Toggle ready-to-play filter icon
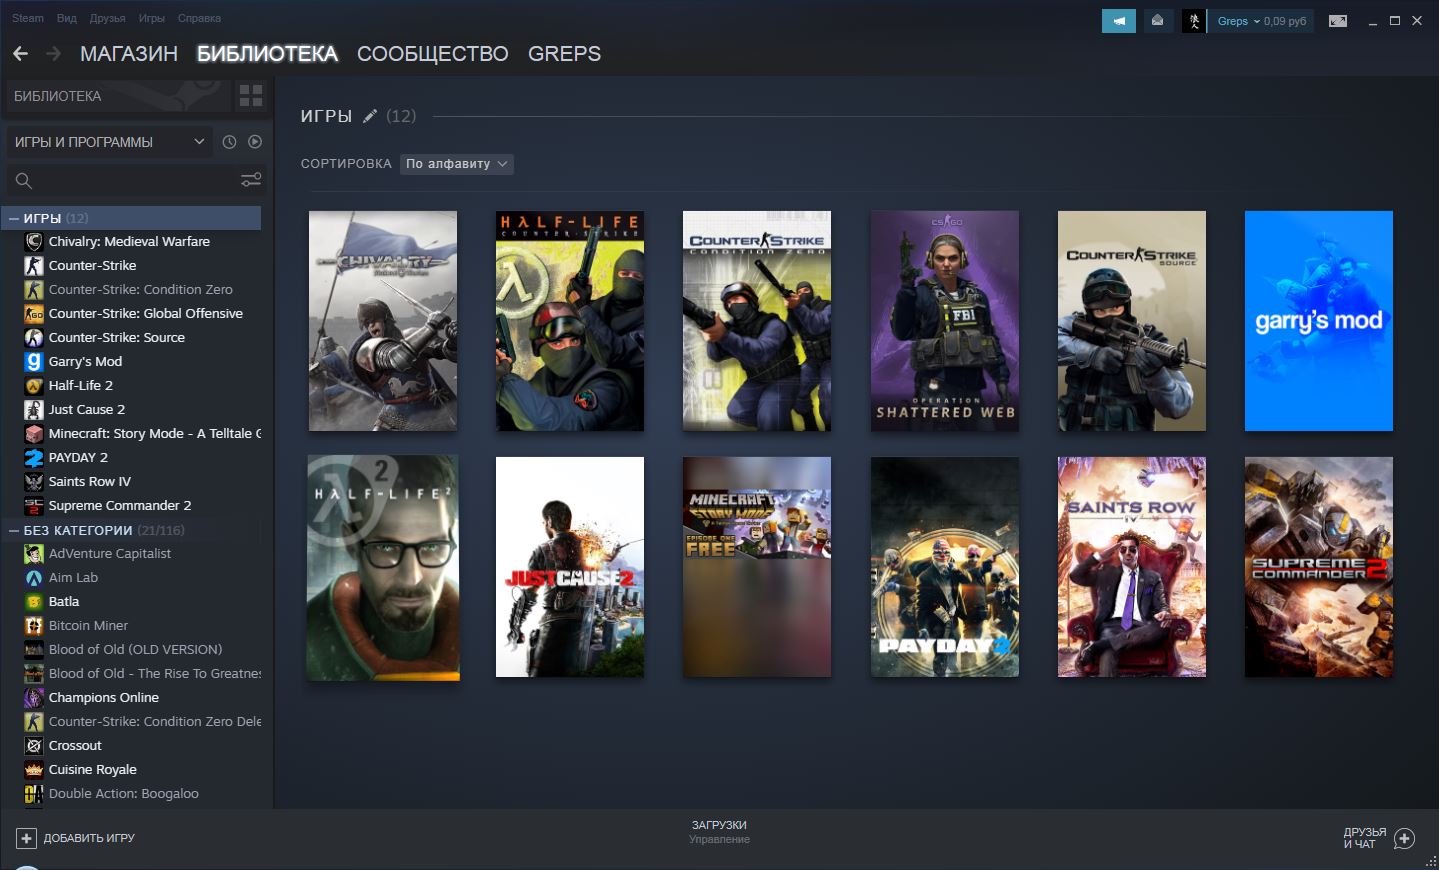The height and width of the screenshot is (870, 1439). pyautogui.click(x=255, y=142)
